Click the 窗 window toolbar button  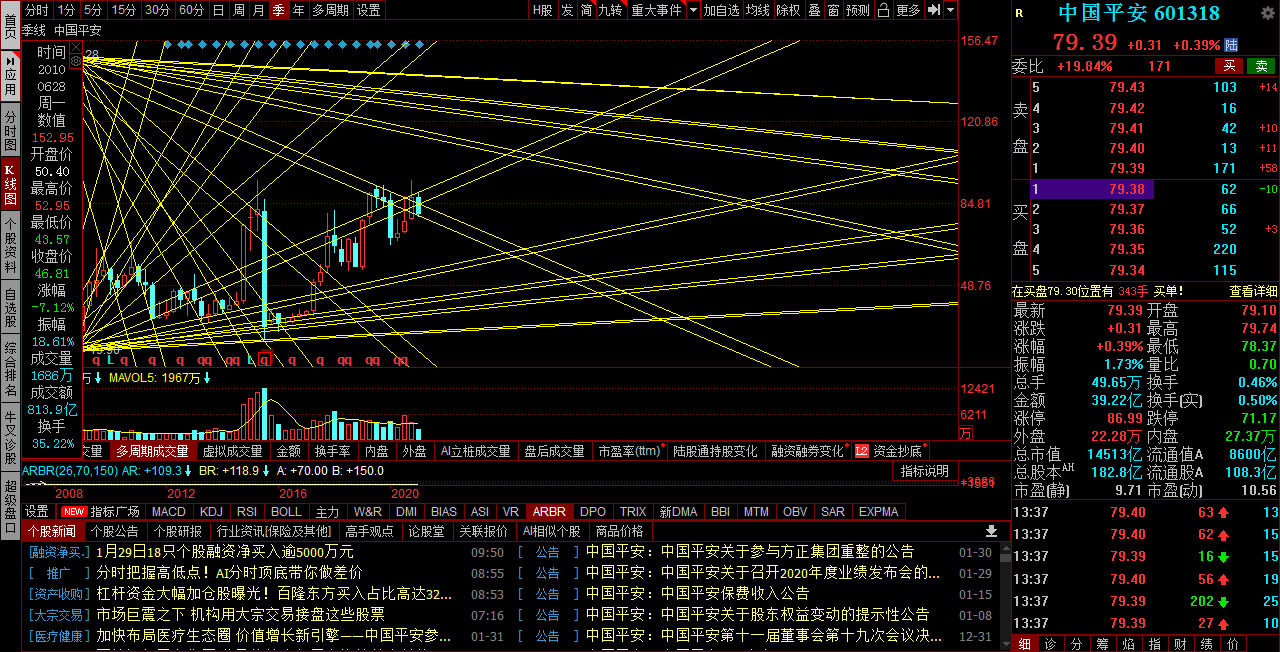pos(833,10)
